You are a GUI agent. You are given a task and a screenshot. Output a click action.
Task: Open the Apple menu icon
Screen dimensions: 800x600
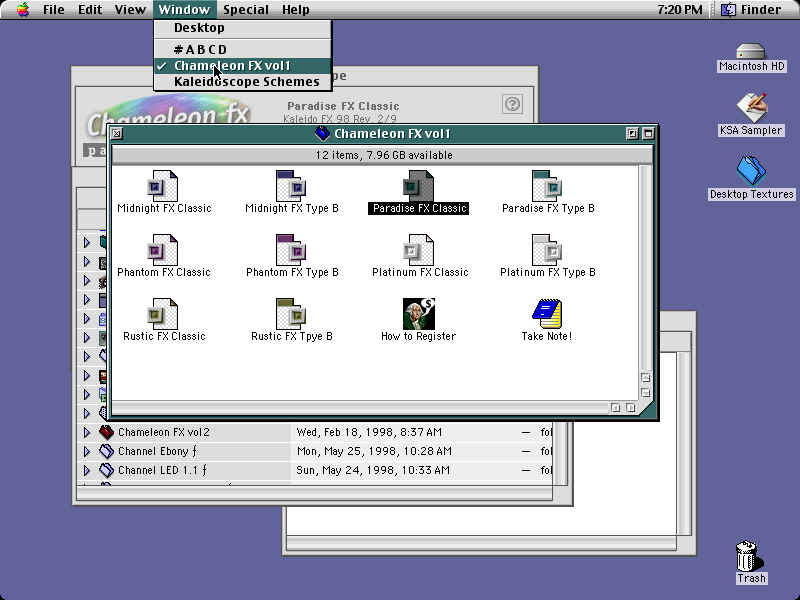(x=22, y=9)
